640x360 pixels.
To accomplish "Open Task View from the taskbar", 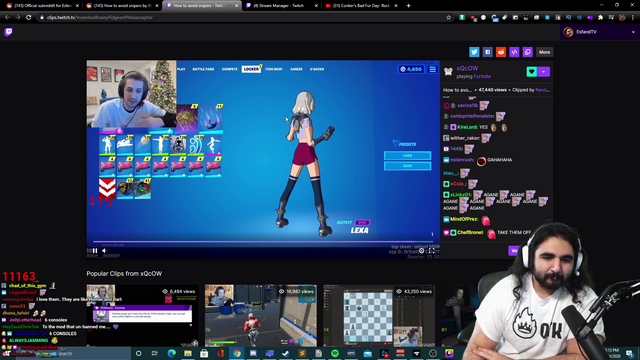I will [x=155, y=353].
